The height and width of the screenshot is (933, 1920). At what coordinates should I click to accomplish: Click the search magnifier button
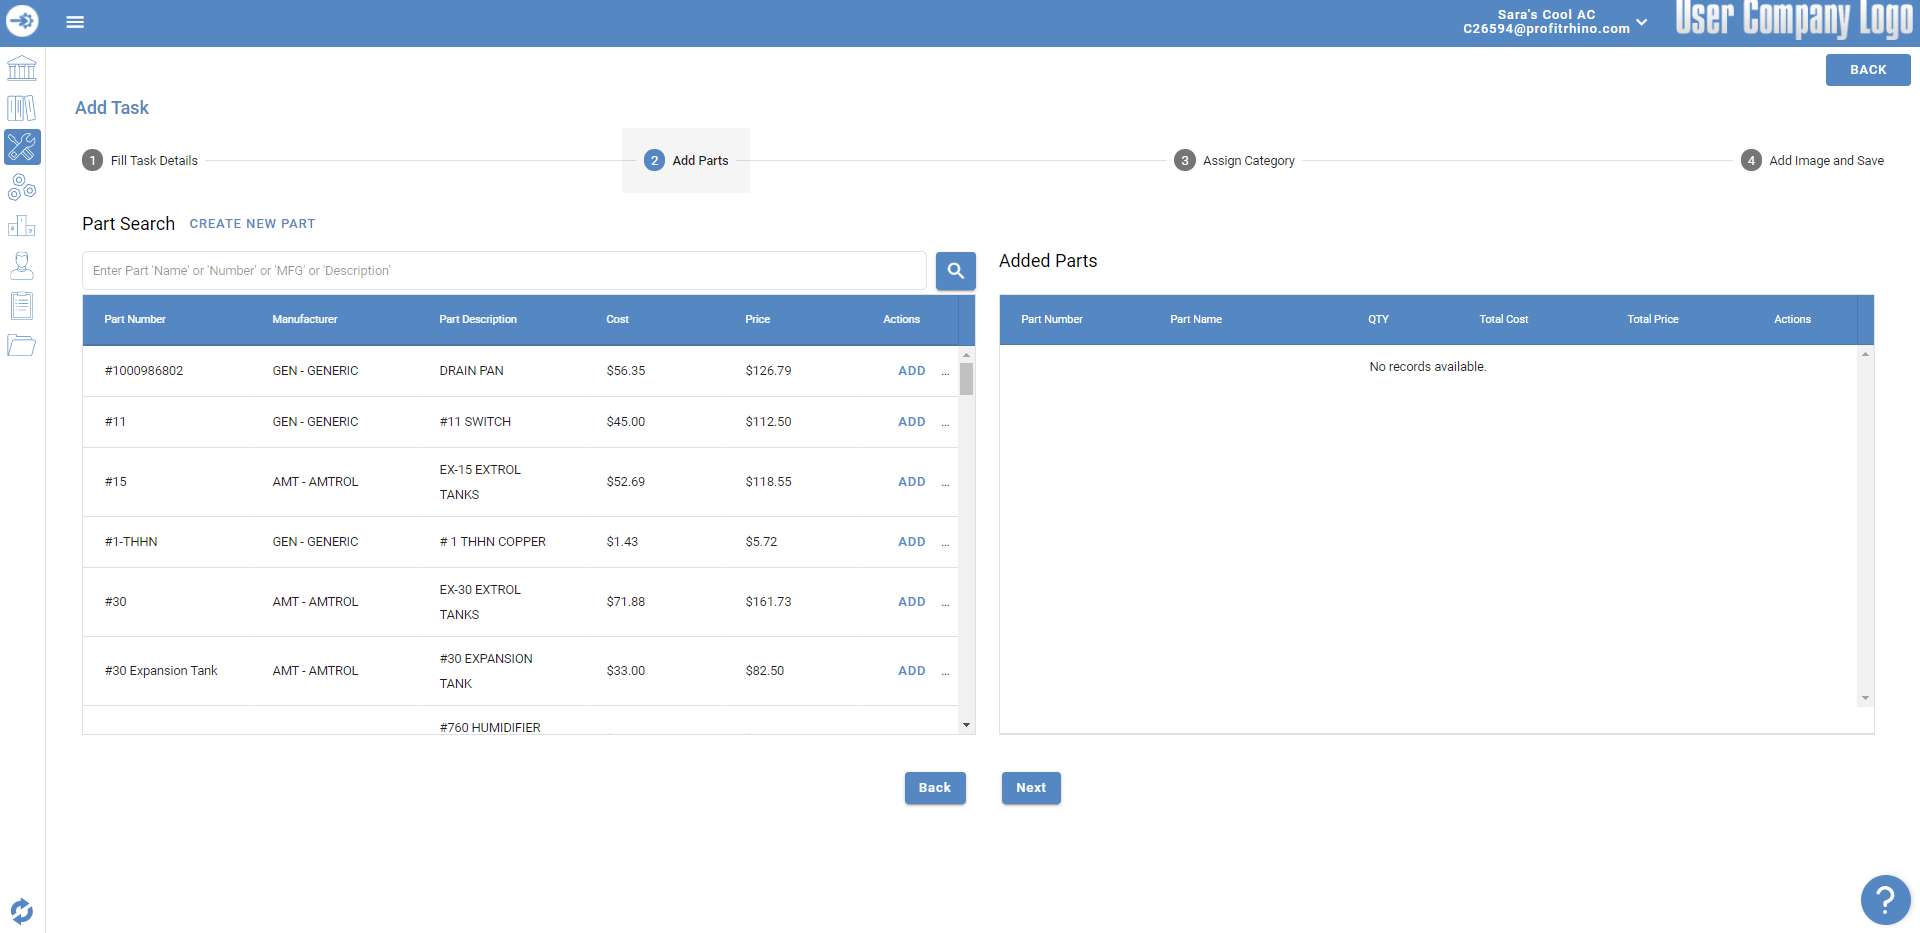tap(955, 270)
